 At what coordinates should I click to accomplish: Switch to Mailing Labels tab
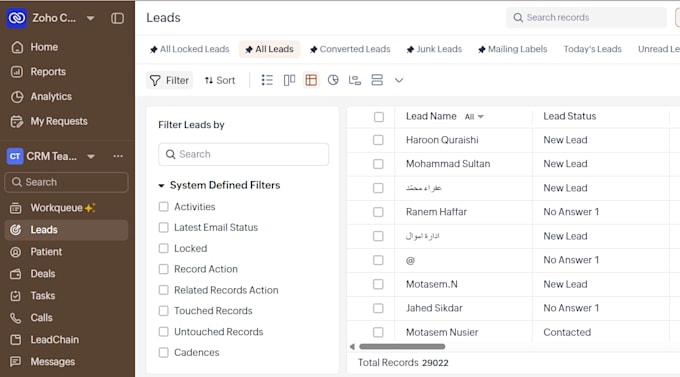[x=513, y=49]
